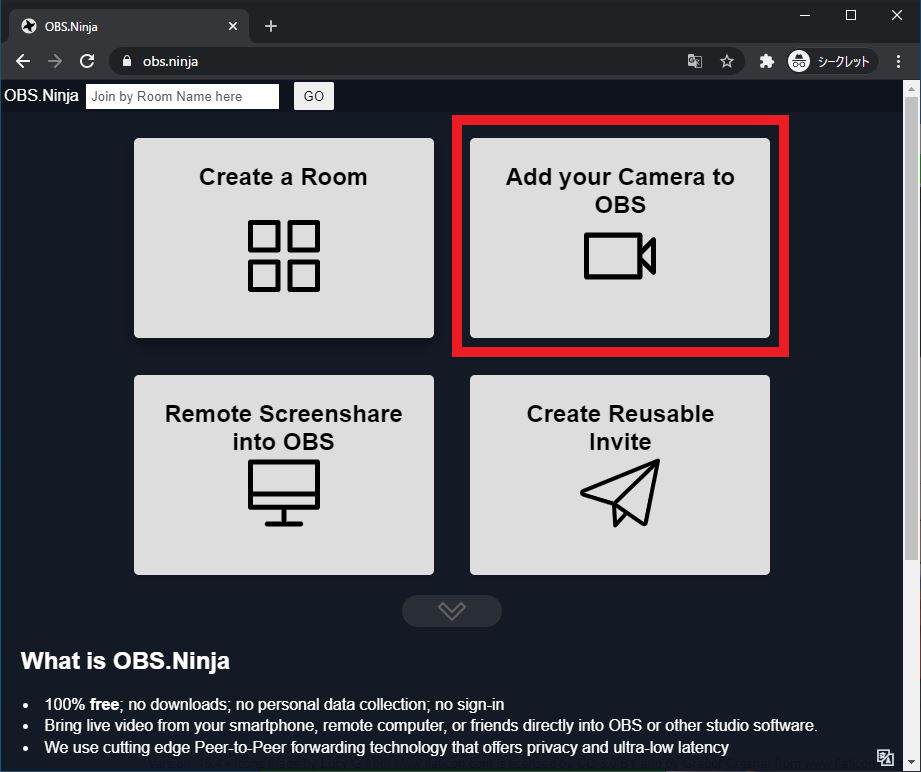Click the obs.ninja address bar URL
Screen dimensions: 921x772
[170, 61]
